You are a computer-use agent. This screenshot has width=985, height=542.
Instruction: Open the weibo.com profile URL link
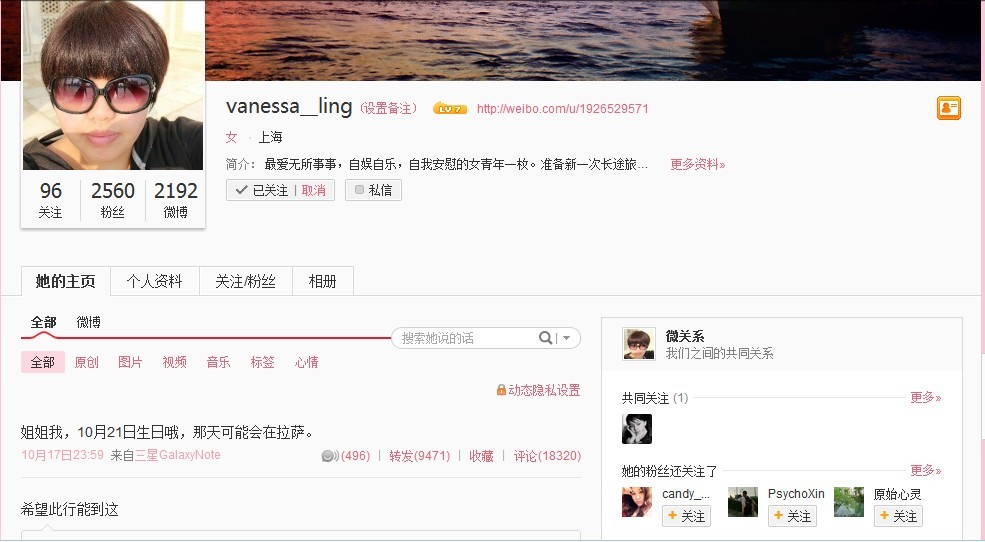pyautogui.click(x=562, y=109)
